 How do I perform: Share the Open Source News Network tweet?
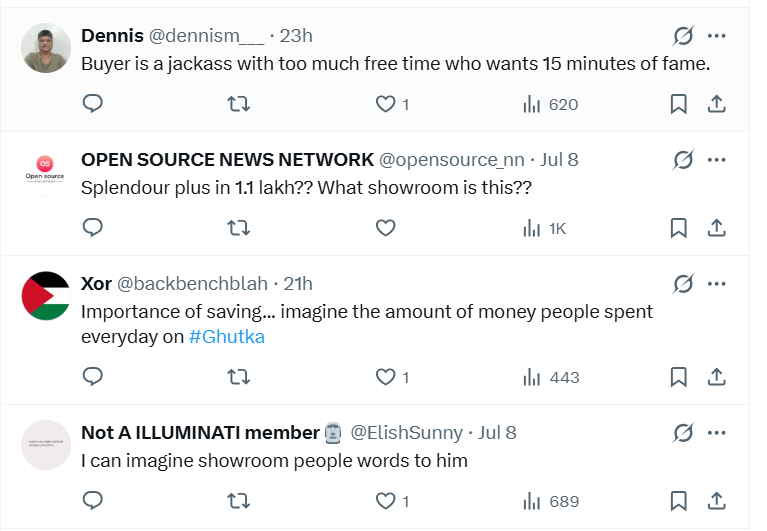(x=717, y=228)
